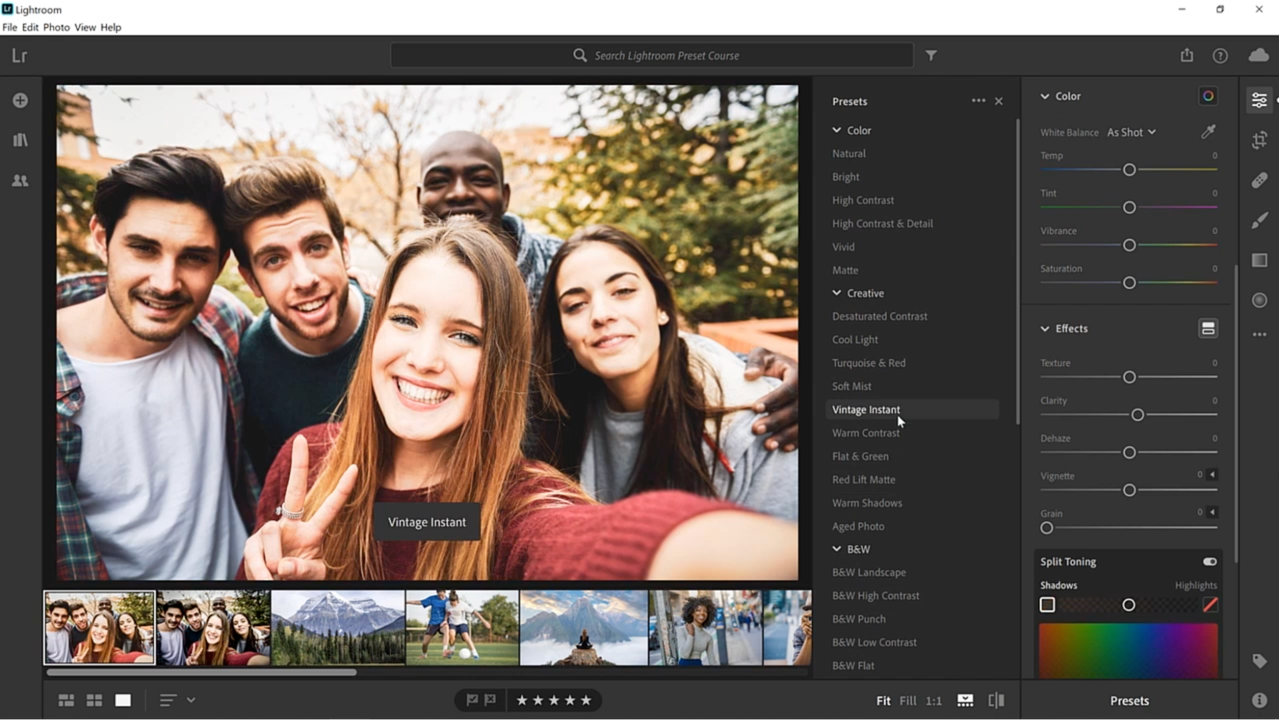Toggle the White Balance eyedropper

[x=1208, y=131]
